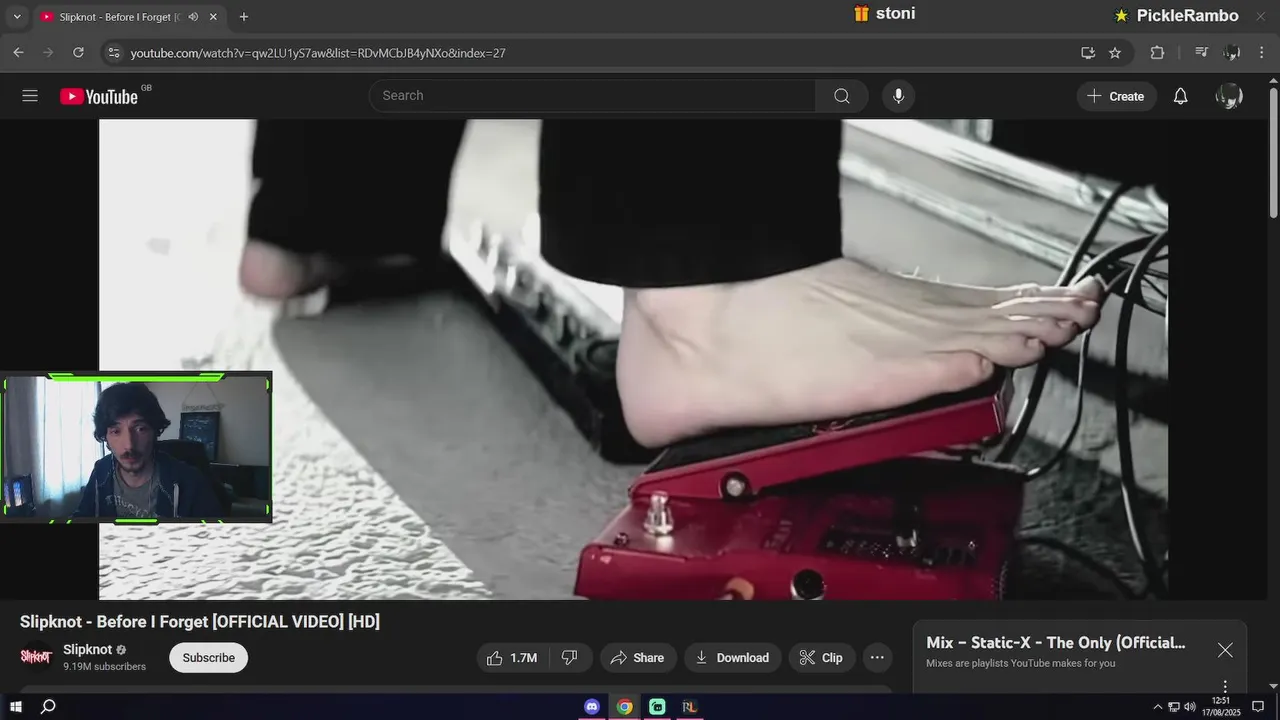The height and width of the screenshot is (720, 1280).
Task: Open the YouTube account avatar menu
Action: (x=1229, y=96)
